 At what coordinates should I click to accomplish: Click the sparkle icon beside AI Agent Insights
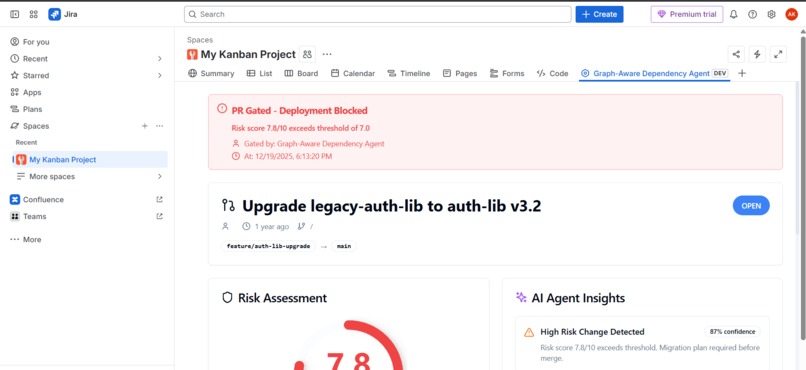[521, 298]
